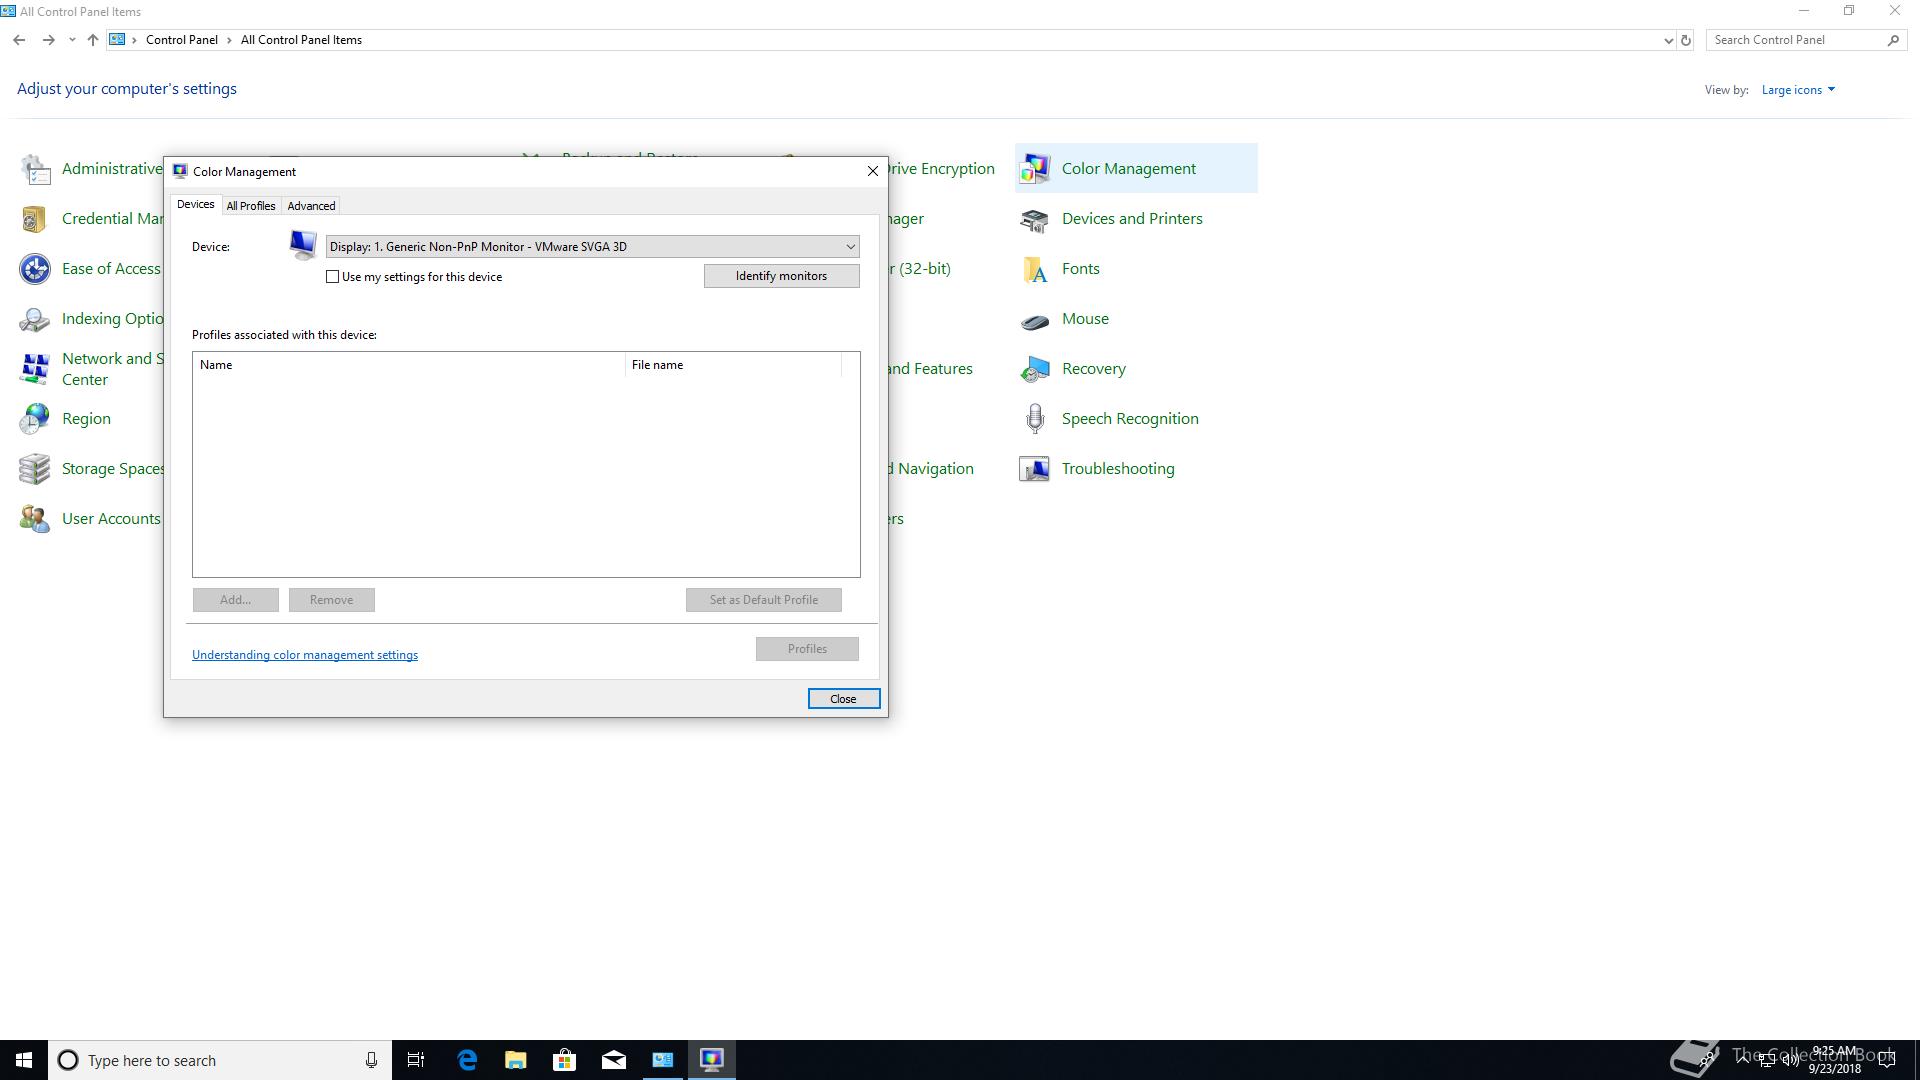Click the Name column header
Viewport: 1920px width, 1080px height.
coord(410,365)
